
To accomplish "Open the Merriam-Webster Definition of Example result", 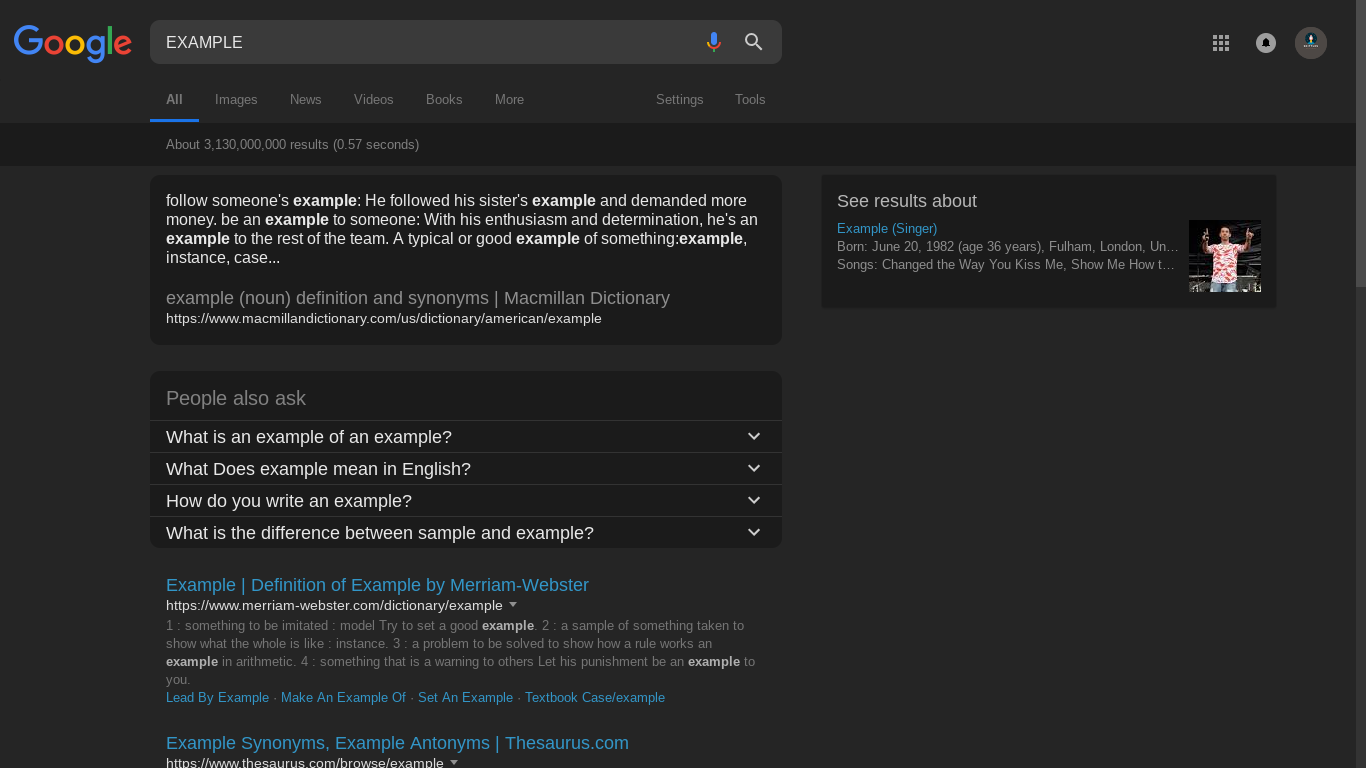I will coord(377,585).
